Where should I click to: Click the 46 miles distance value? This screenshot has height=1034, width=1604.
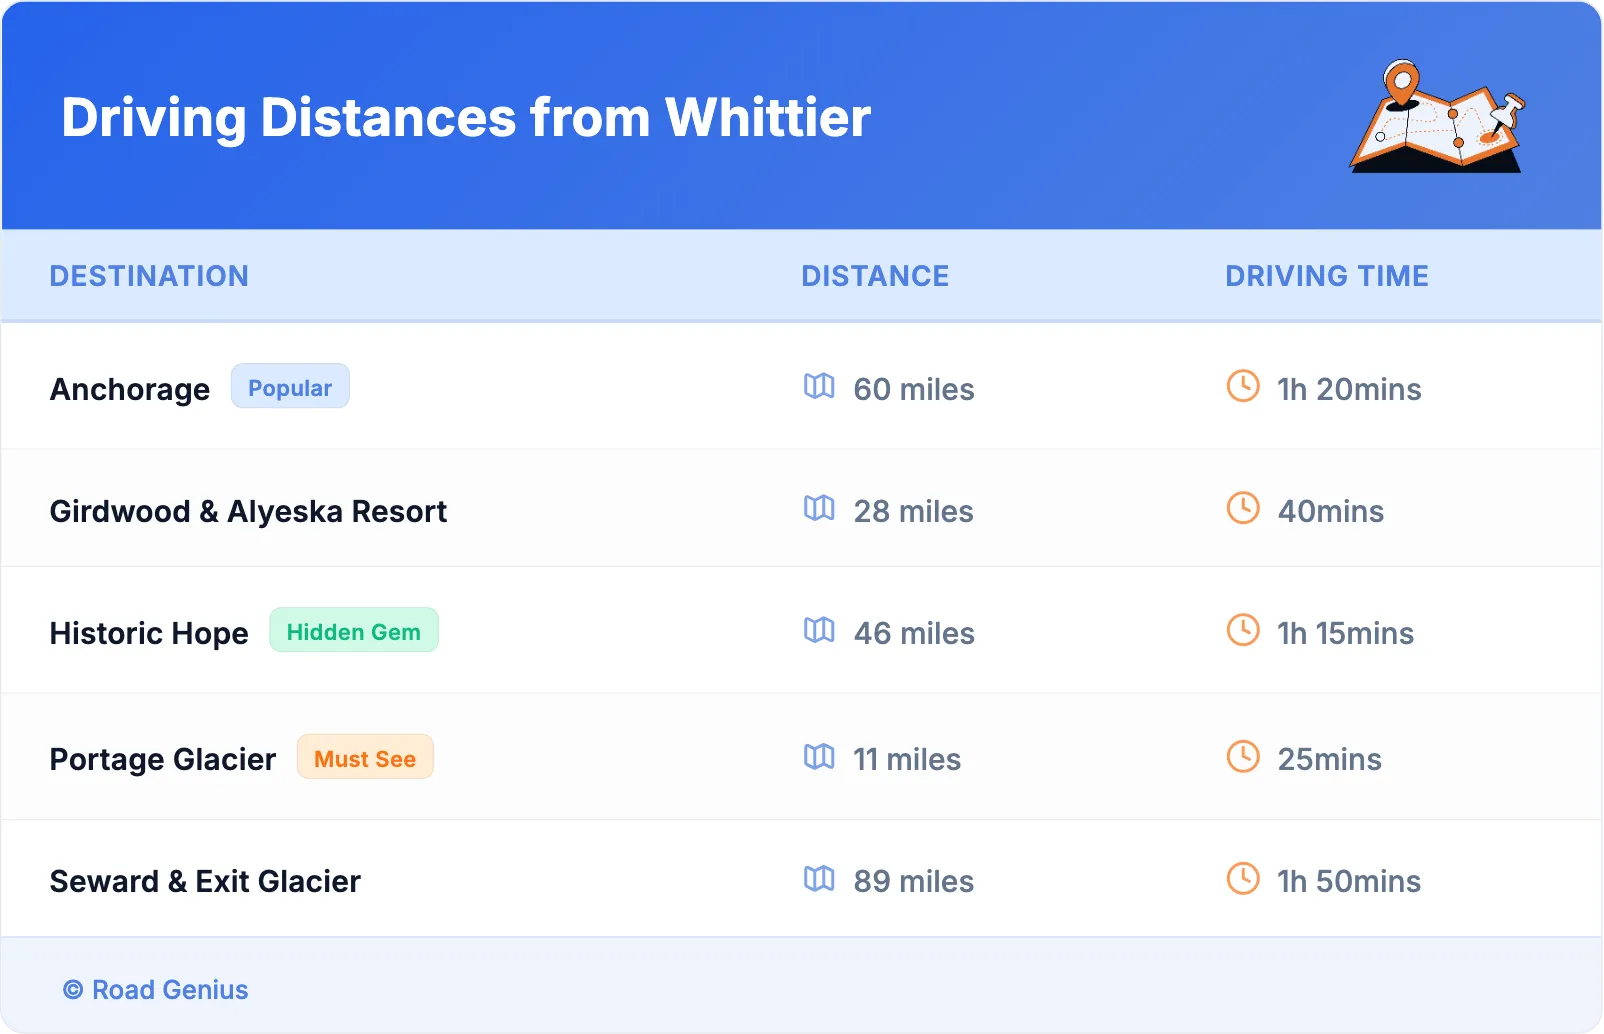tap(914, 633)
